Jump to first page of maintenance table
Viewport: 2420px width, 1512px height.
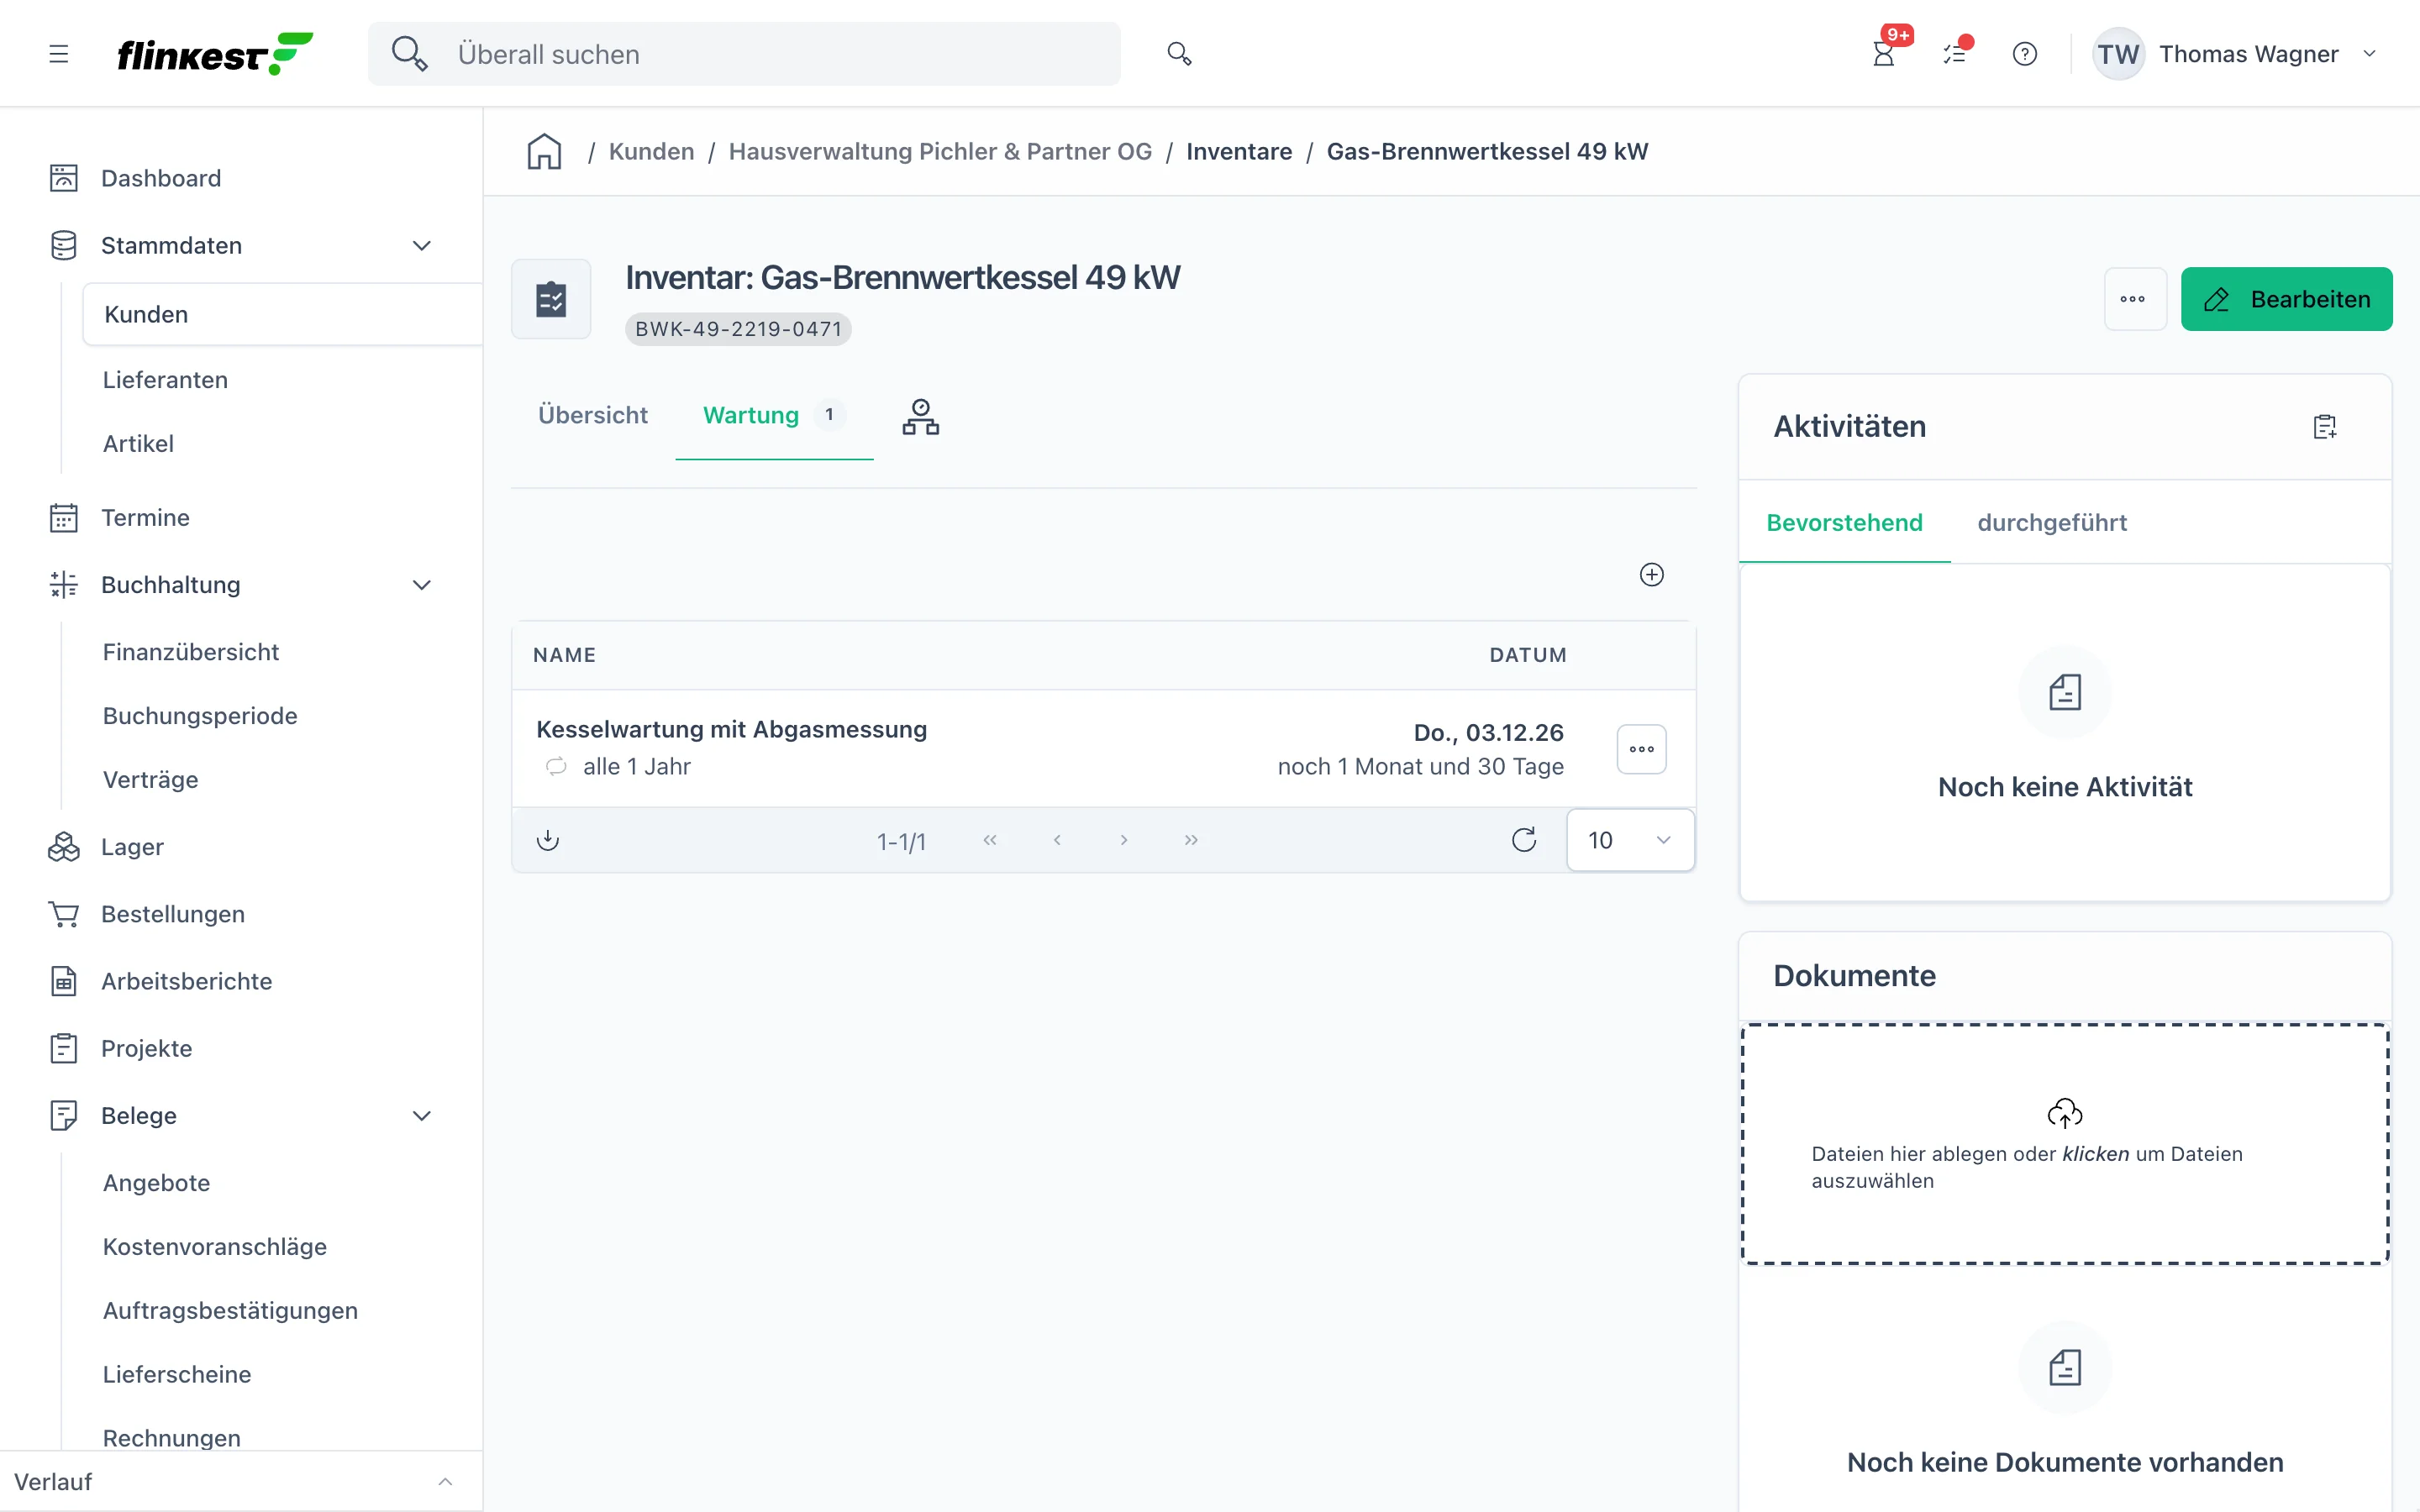(990, 840)
